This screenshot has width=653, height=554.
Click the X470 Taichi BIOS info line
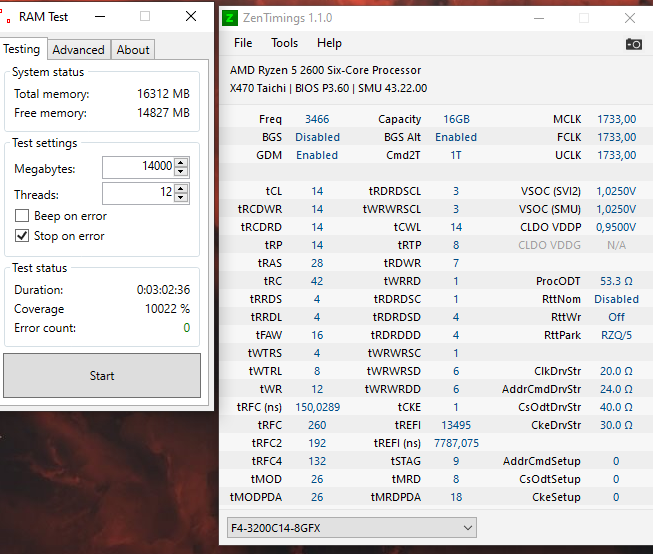[x=328, y=88]
